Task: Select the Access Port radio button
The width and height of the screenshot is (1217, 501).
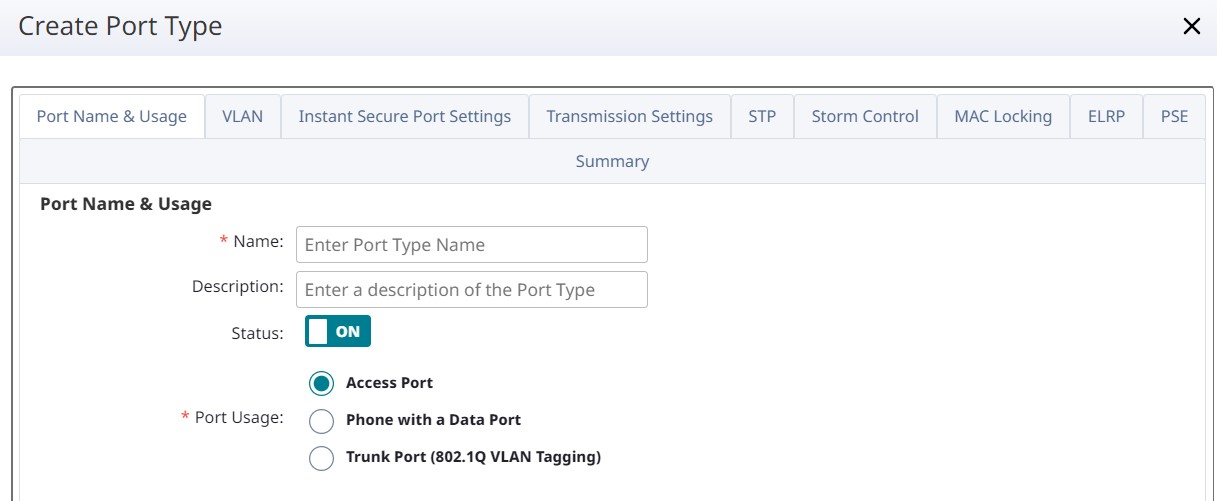Action: coord(321,383)
